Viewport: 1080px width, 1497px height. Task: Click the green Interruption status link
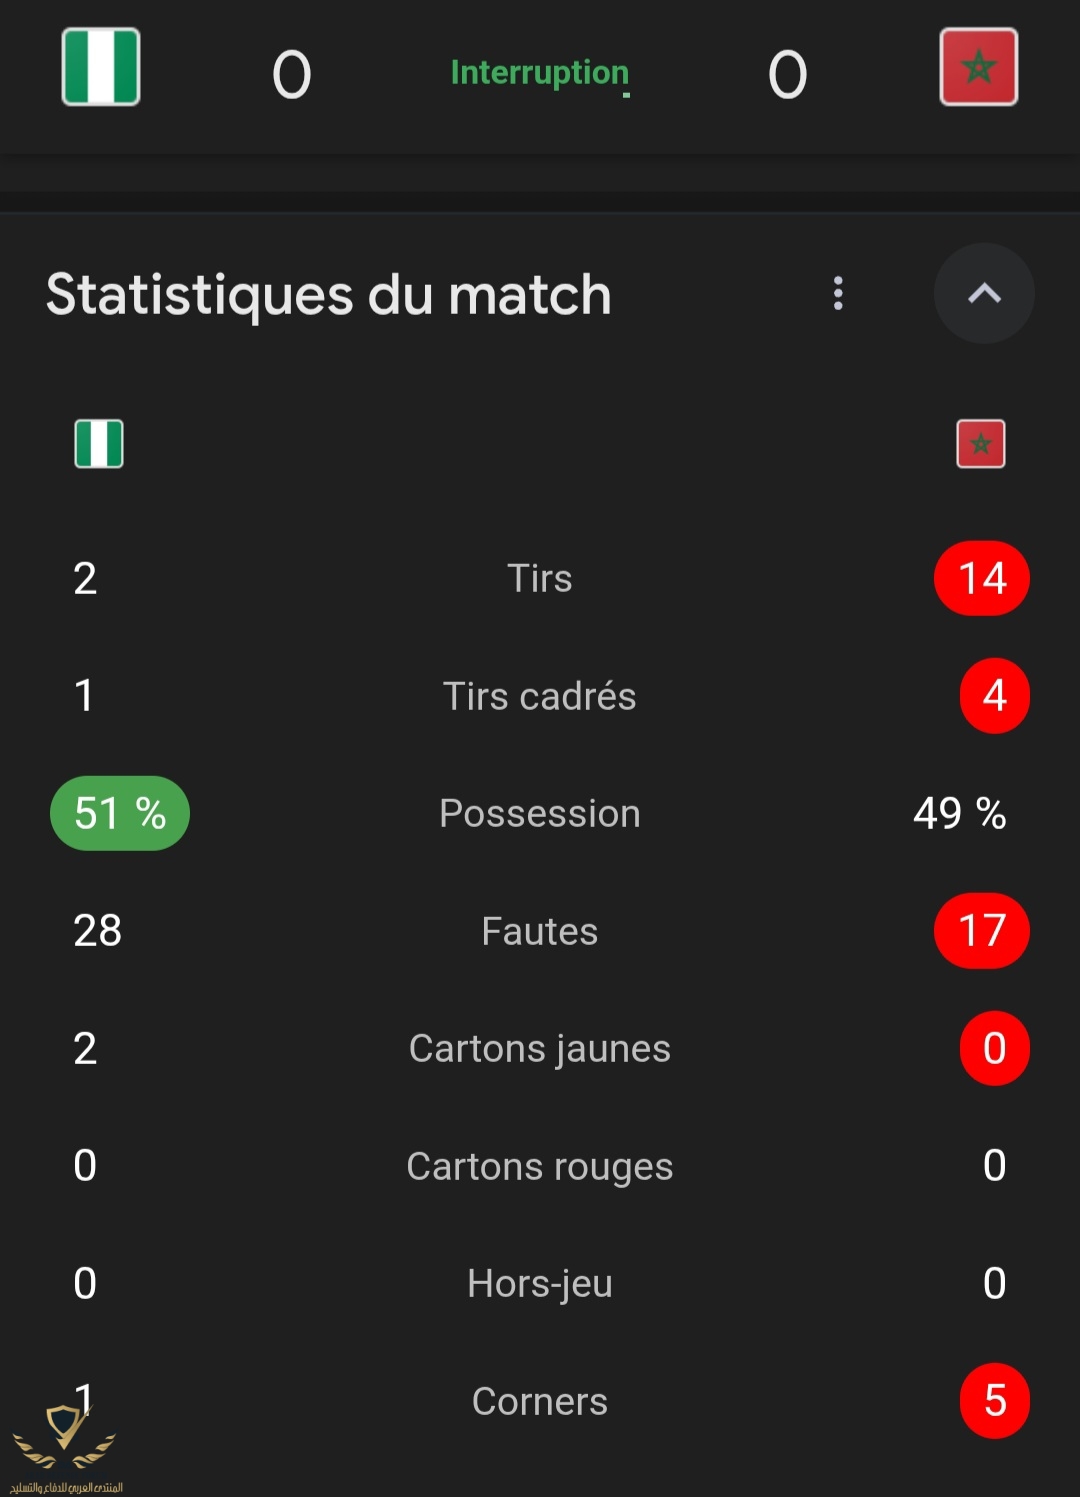pyautogui.click(x=539, y=73)
